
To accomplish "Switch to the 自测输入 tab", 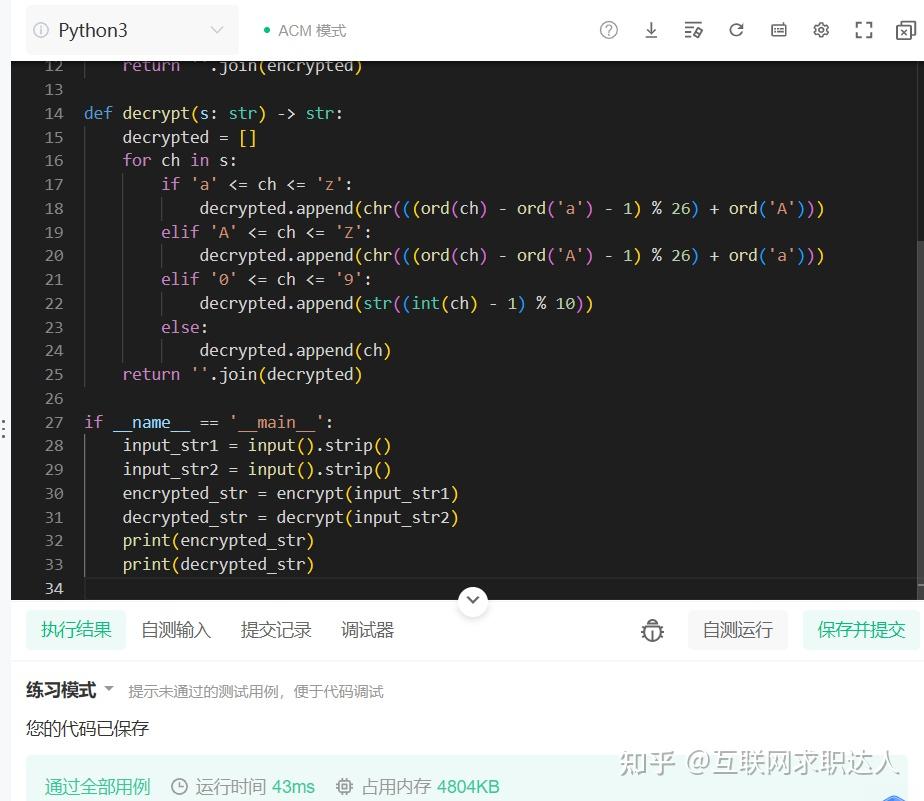I will pyautogui.click(x=176, y=630).
